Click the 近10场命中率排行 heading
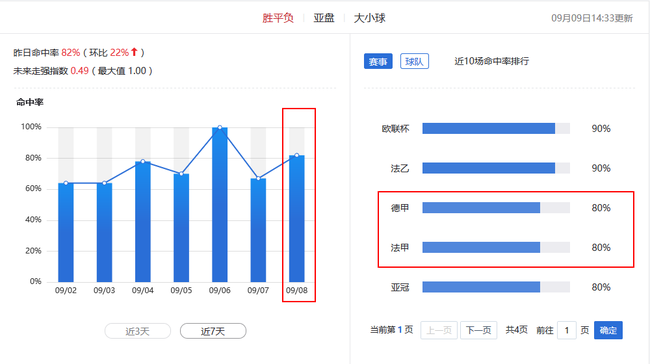This screenshot has height=364, width=650. coord(492,61)
